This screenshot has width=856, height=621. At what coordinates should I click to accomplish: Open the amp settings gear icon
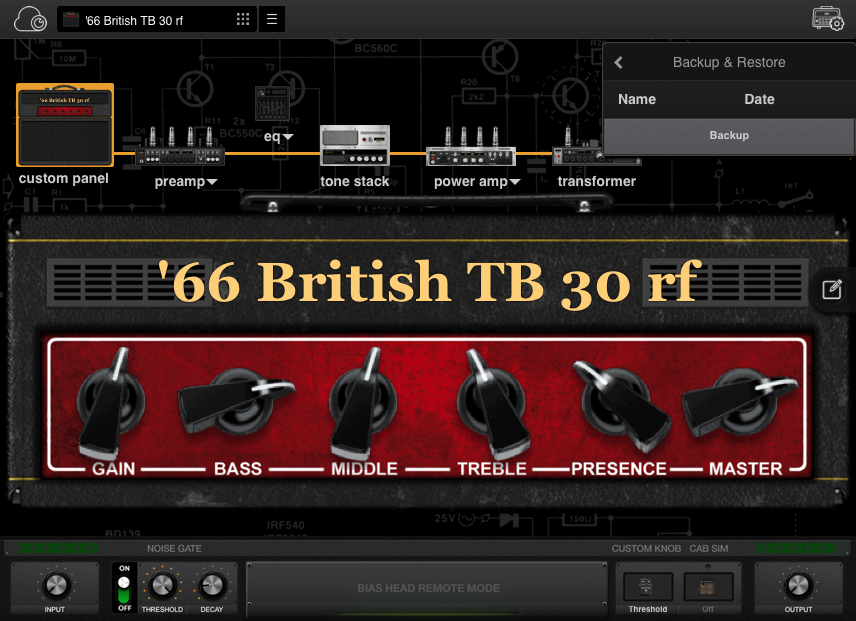[x=829, y=19]
